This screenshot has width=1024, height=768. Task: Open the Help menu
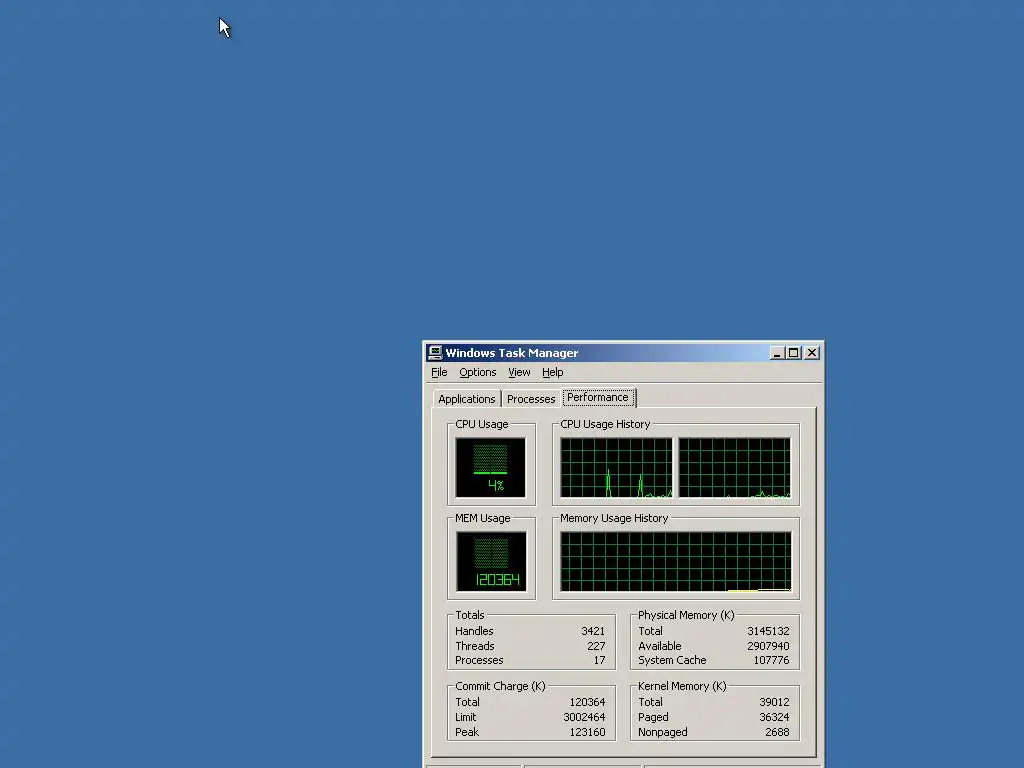(552, 372)
